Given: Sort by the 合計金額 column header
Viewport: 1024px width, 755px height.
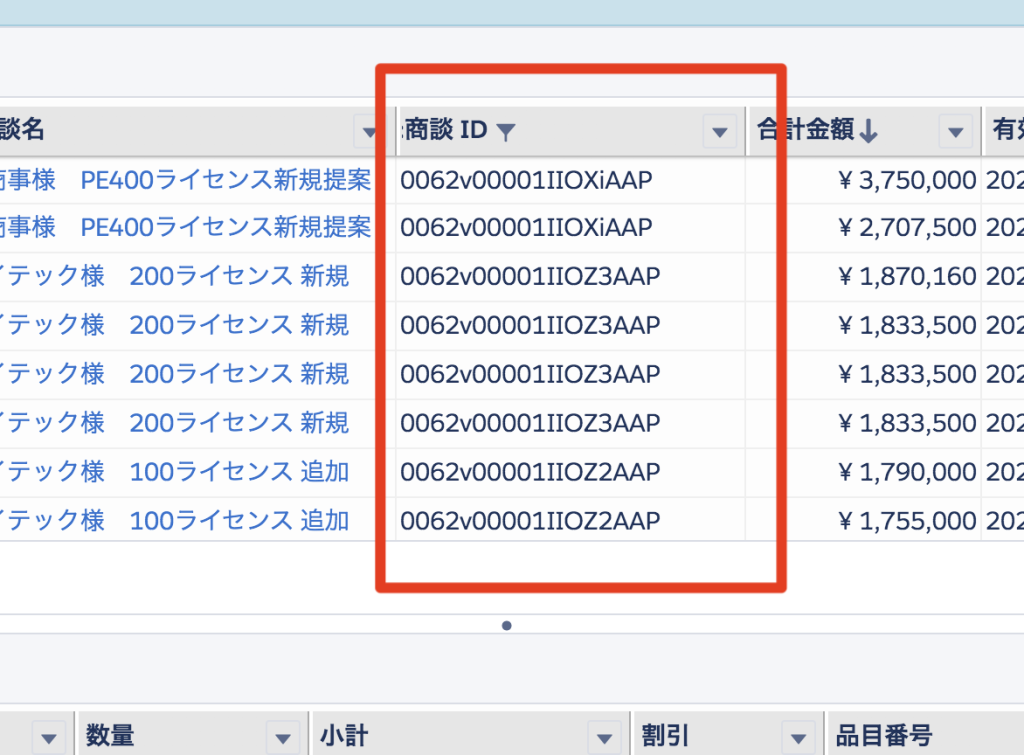Looking at the screenshot, I should click(x=806, y=130).
